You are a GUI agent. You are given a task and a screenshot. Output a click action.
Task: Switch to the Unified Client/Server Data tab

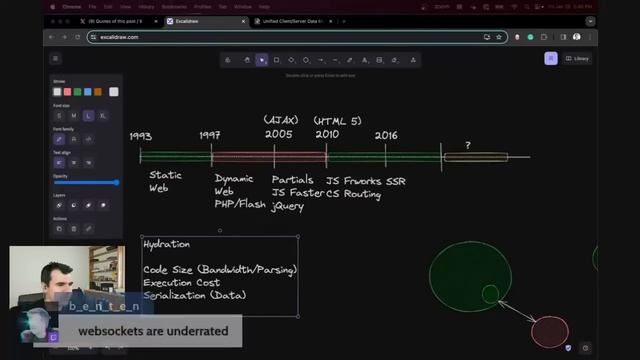(293, 21)
